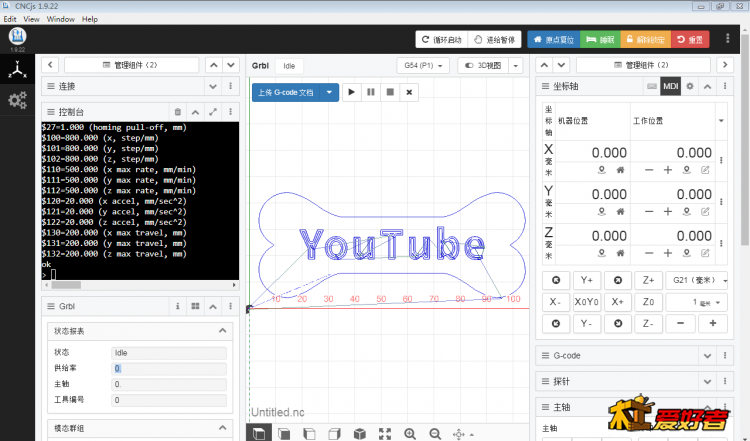750x441 pixels.
Task: Open upload G-code dropdown arrow
Action: pyautogui.click(x=329, y=92)
